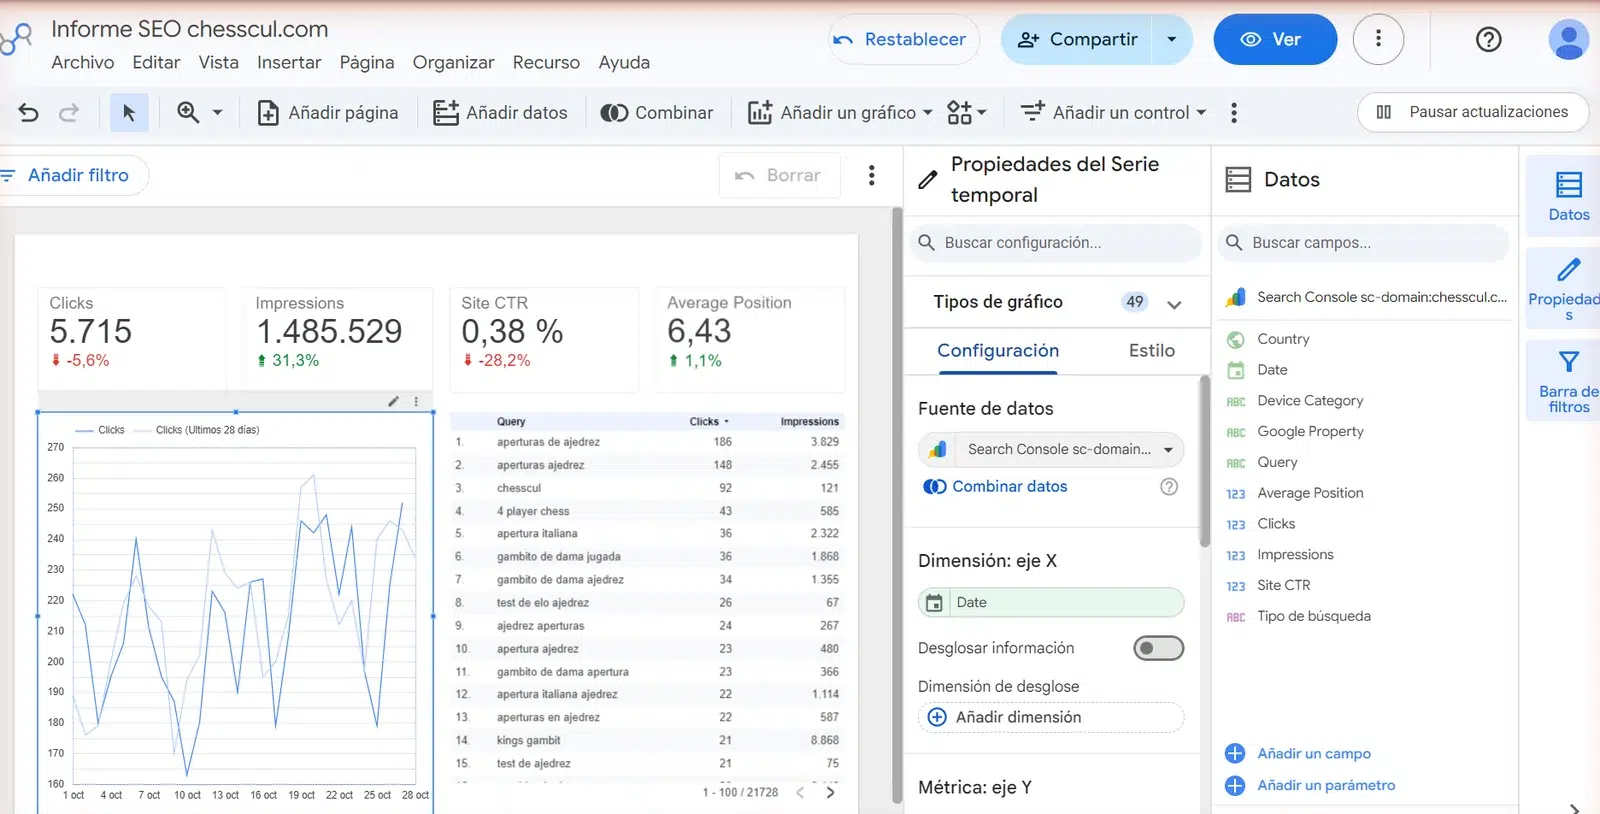Click the Restablecer button
This screenshot has width=1600, height=814.
pos(904,39)
